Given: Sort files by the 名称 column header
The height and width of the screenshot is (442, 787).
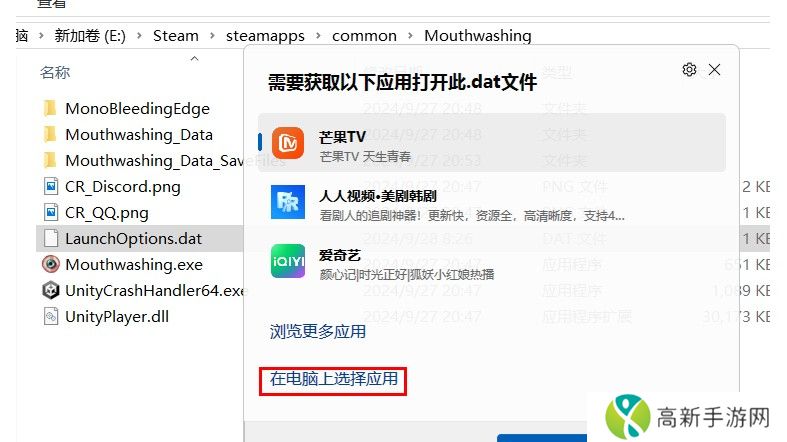Looking at the screenshot, I should click(55, 72).
